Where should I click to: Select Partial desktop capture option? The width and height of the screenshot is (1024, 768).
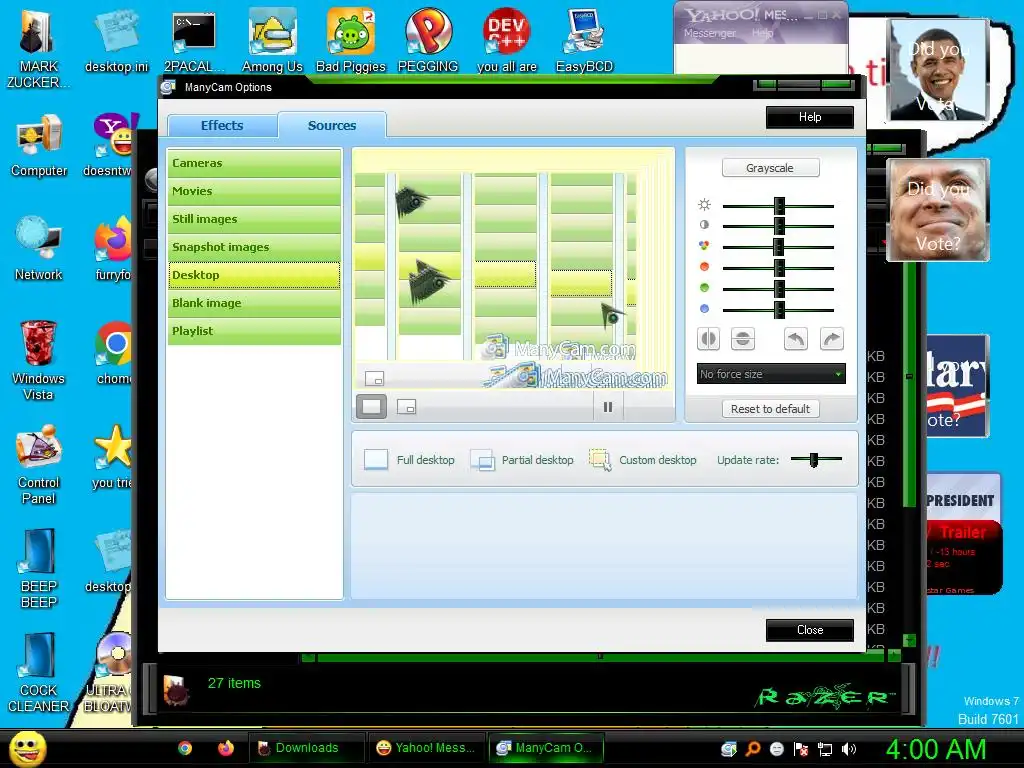tap(521, 460)
